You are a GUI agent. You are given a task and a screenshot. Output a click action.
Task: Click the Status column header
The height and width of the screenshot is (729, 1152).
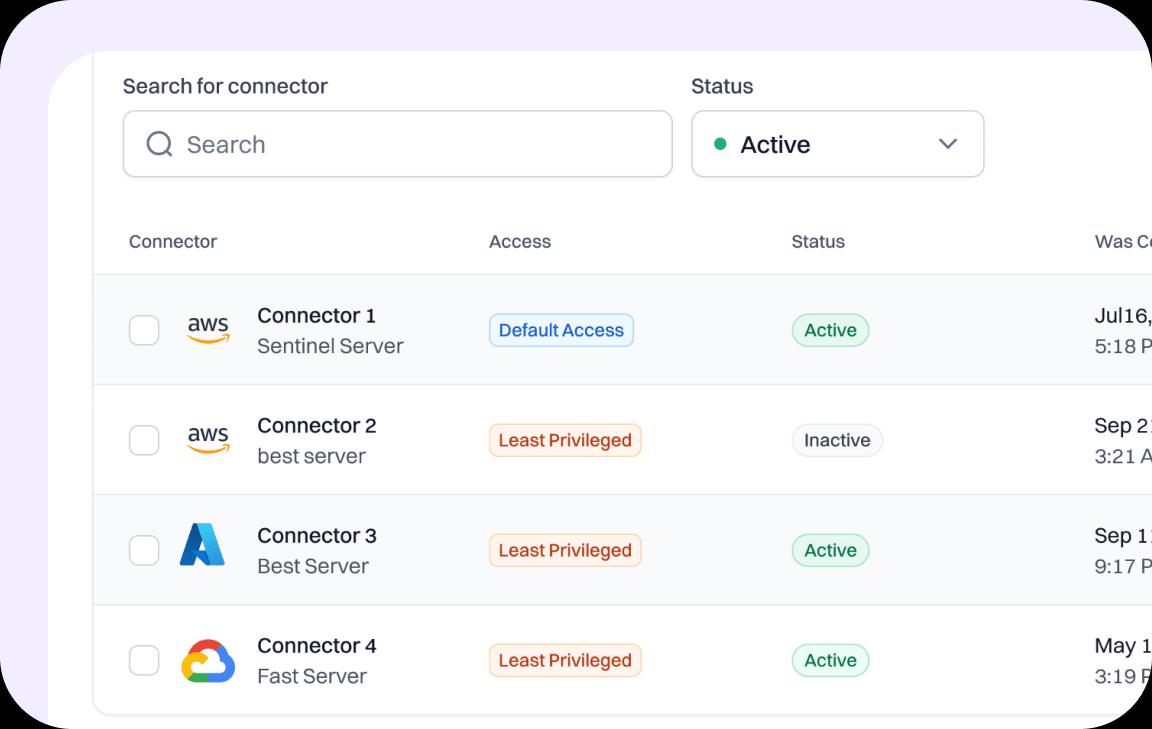pyautogui.click(x=817, y=241)
